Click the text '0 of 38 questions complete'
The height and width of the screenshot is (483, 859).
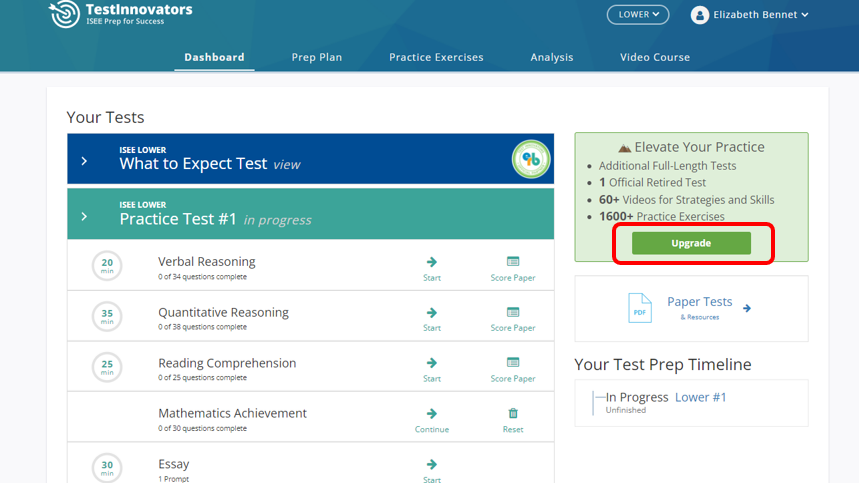point(202,327)
